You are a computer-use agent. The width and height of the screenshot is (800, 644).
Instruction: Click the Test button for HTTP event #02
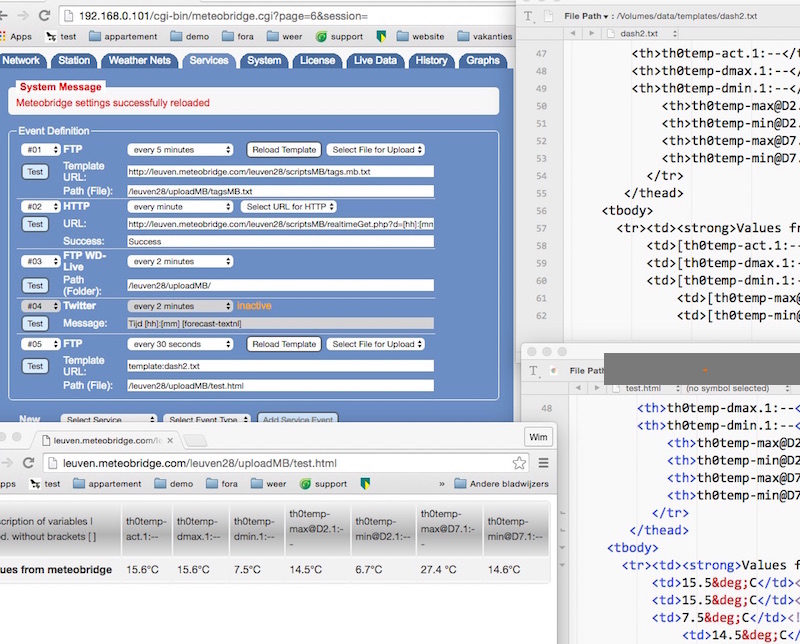coord(35,225)
